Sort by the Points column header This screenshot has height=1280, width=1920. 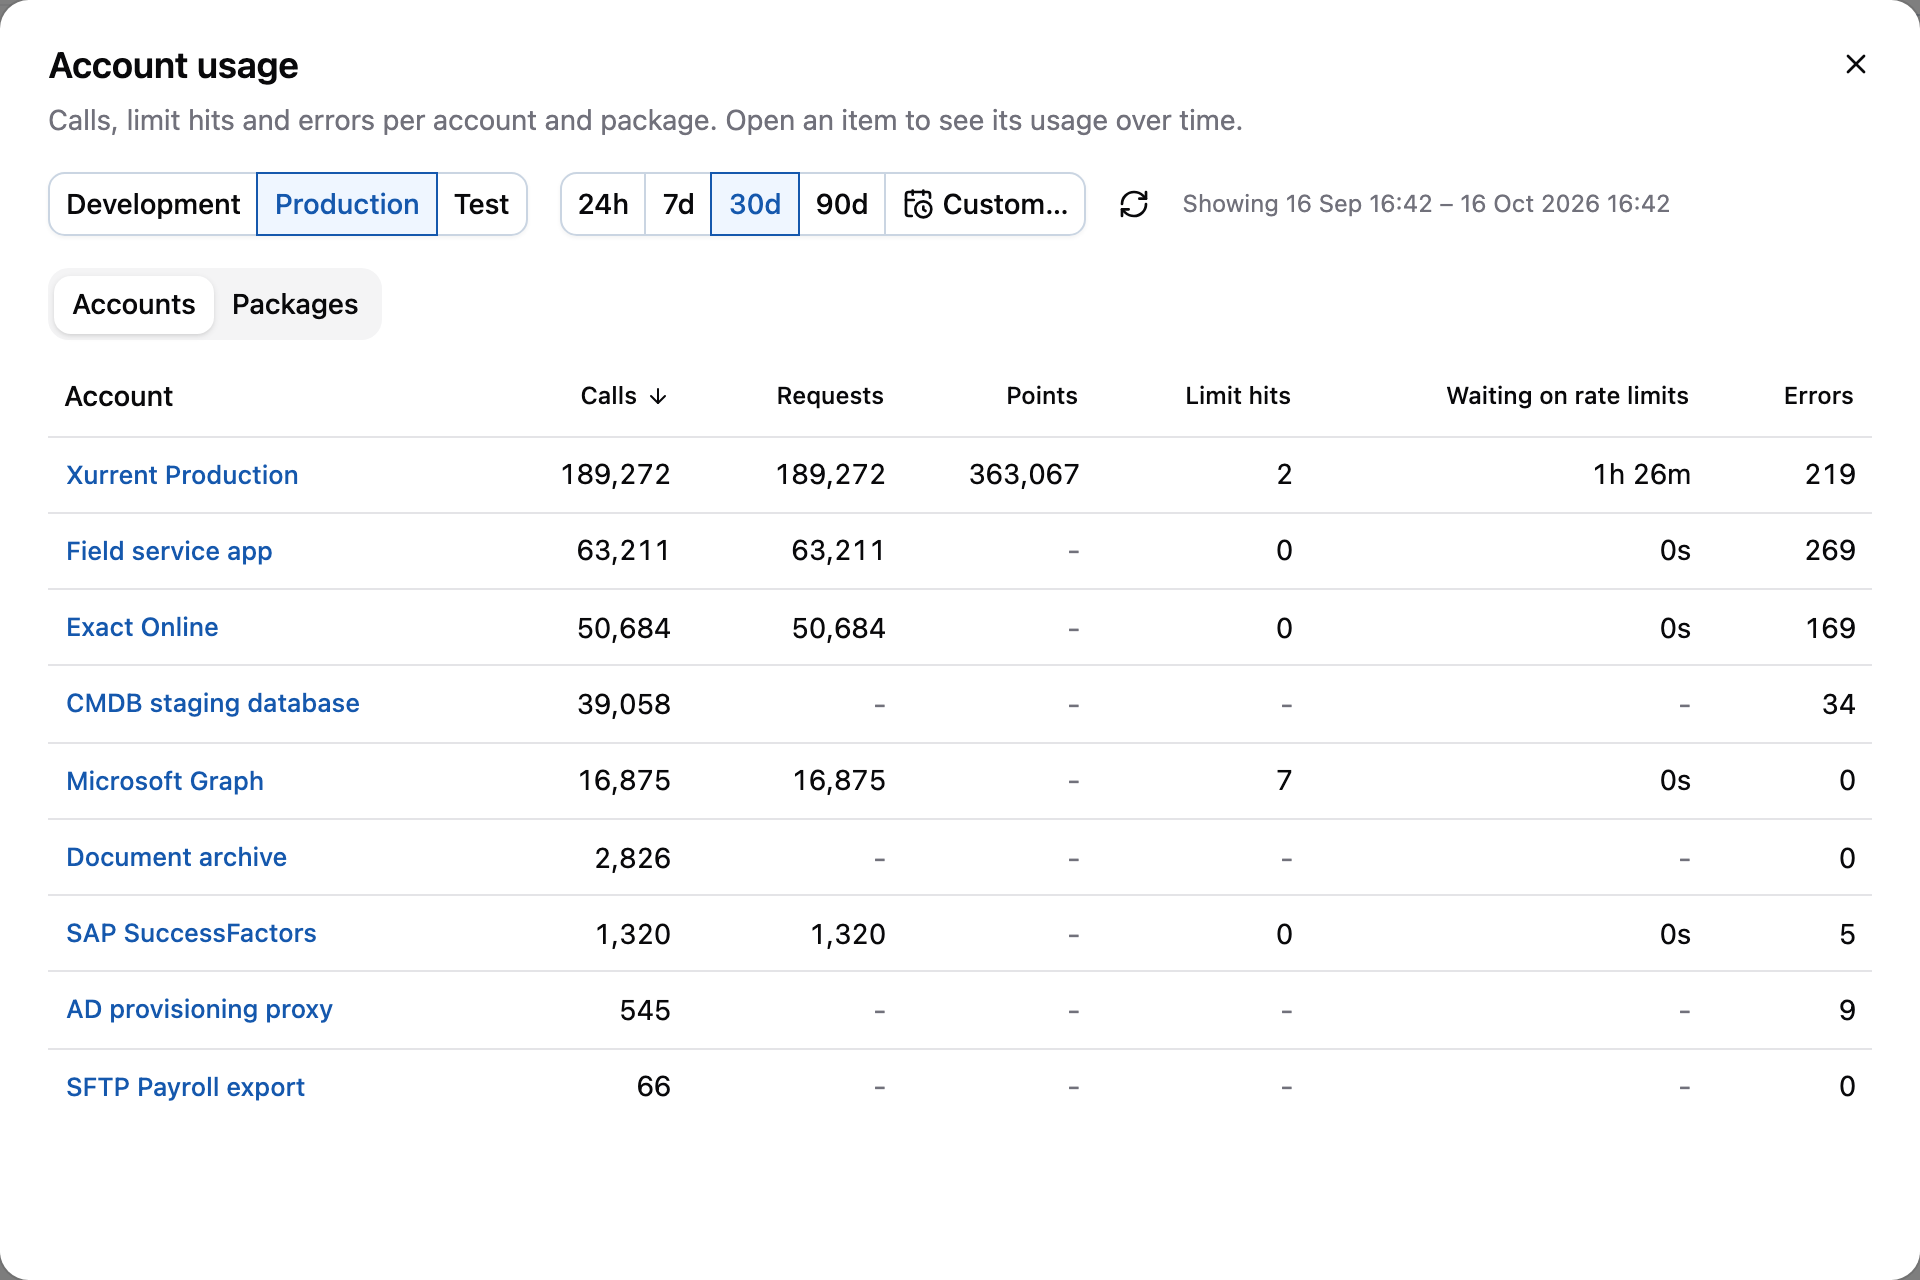click(x=1042, y=396)
